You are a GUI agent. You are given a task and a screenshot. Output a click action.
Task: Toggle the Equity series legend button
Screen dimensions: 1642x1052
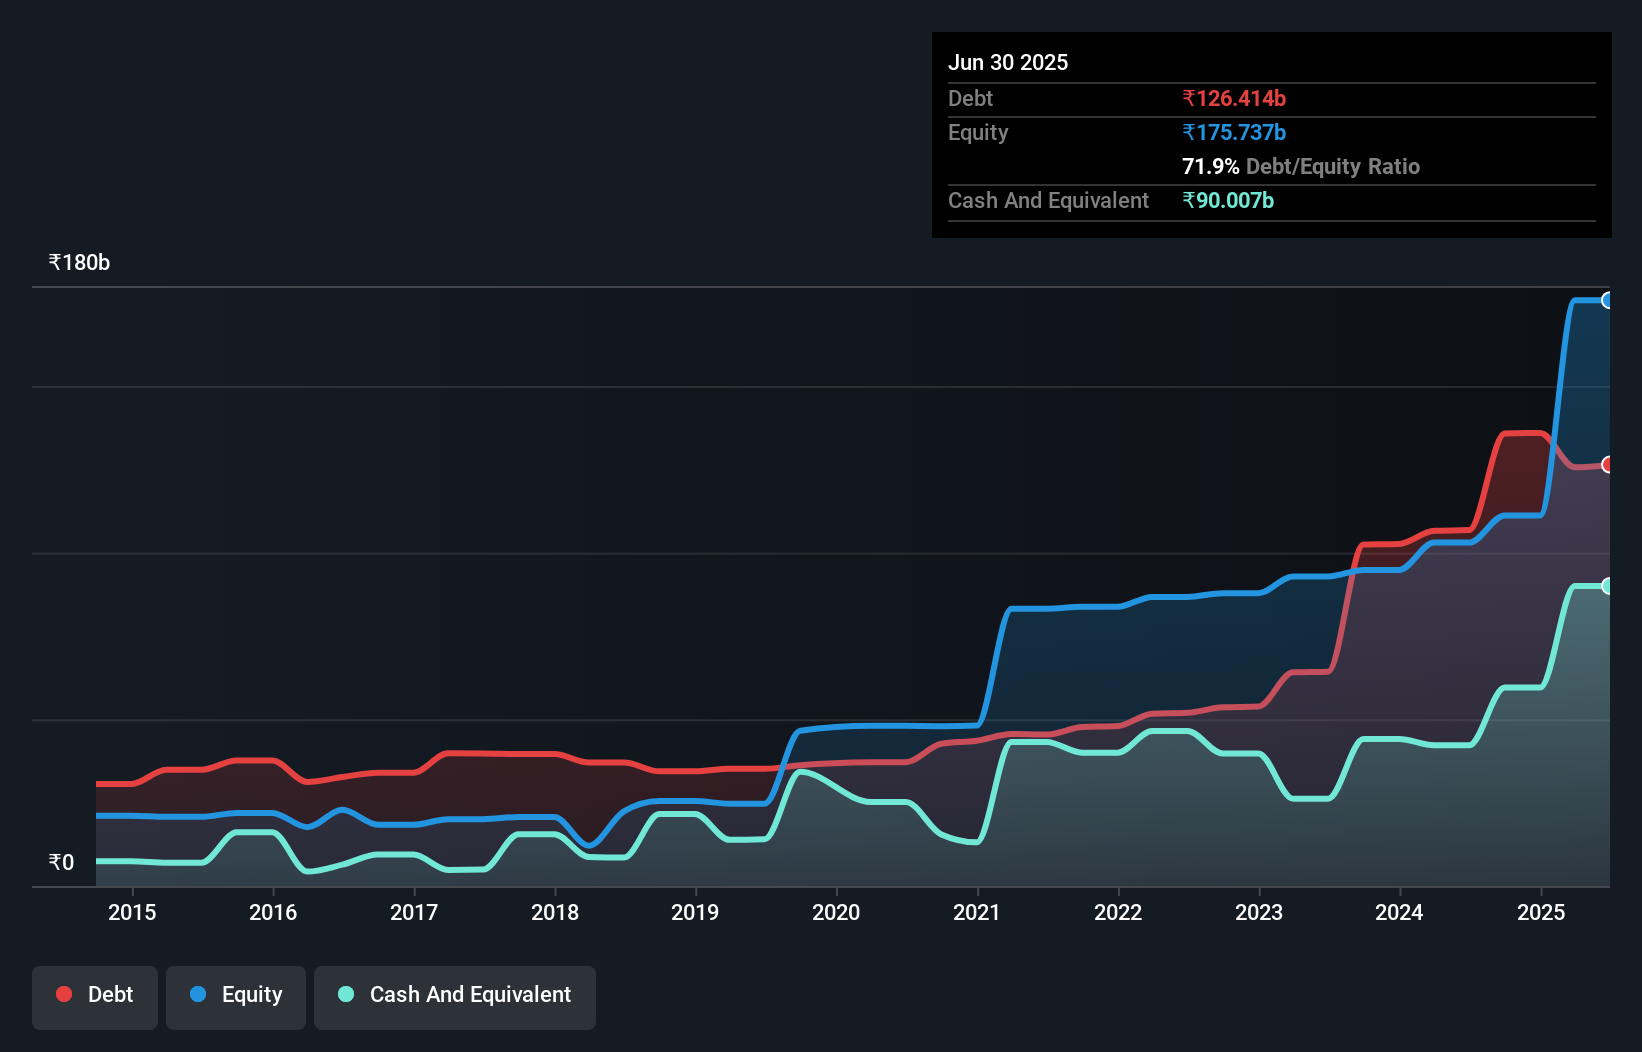236,997
